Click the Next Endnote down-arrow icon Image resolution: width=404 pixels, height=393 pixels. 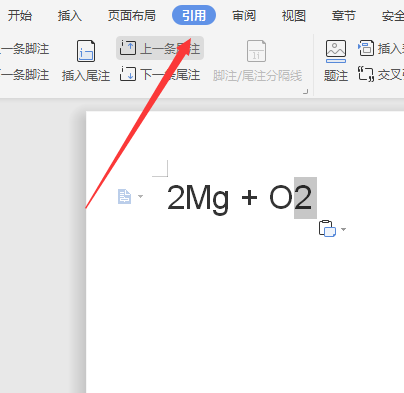128,74
